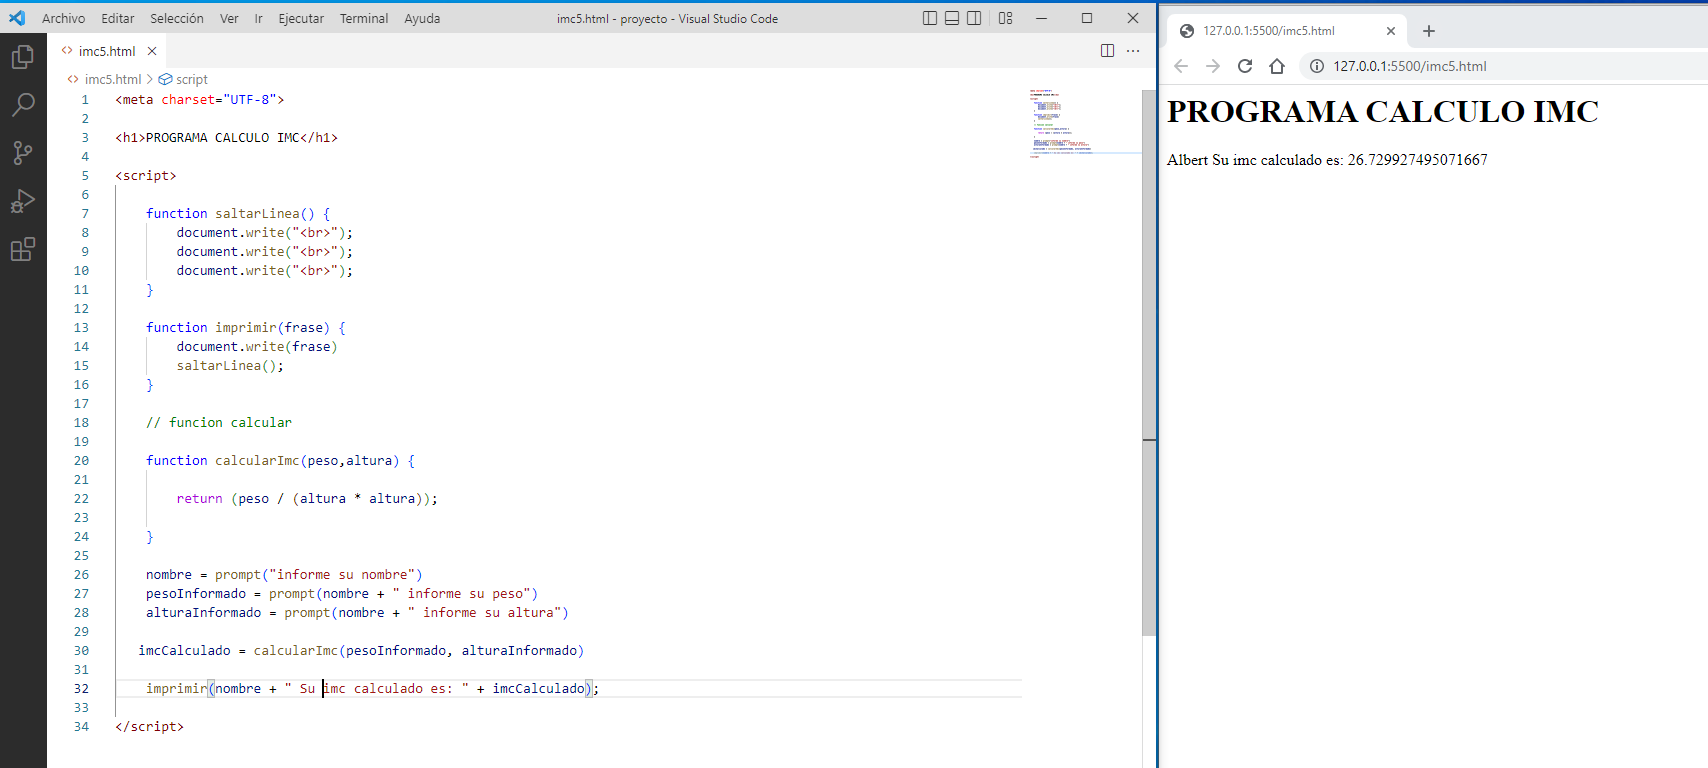Screen dimensions: 1708x768
Task: Open Run and Debug view
Action: click(x=22, y=201)
